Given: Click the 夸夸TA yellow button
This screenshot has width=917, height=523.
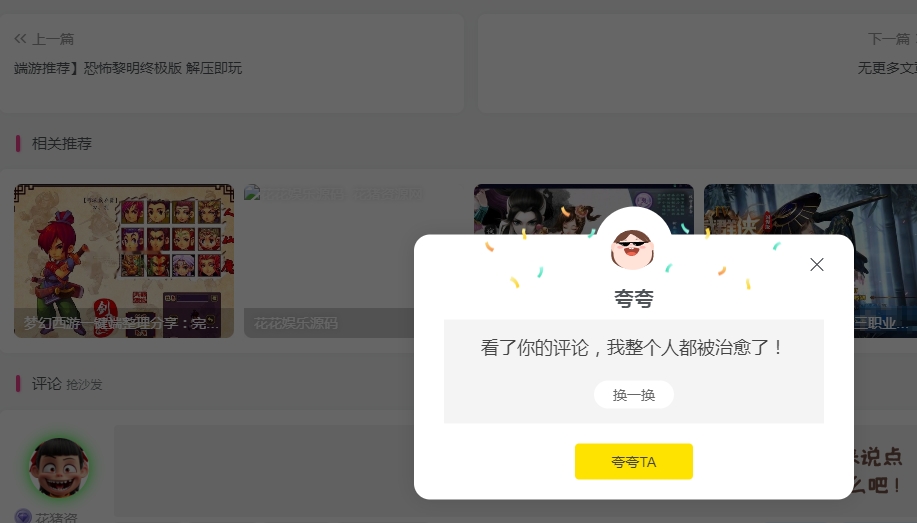Looking at the screenshot, I should coord(633,462).
